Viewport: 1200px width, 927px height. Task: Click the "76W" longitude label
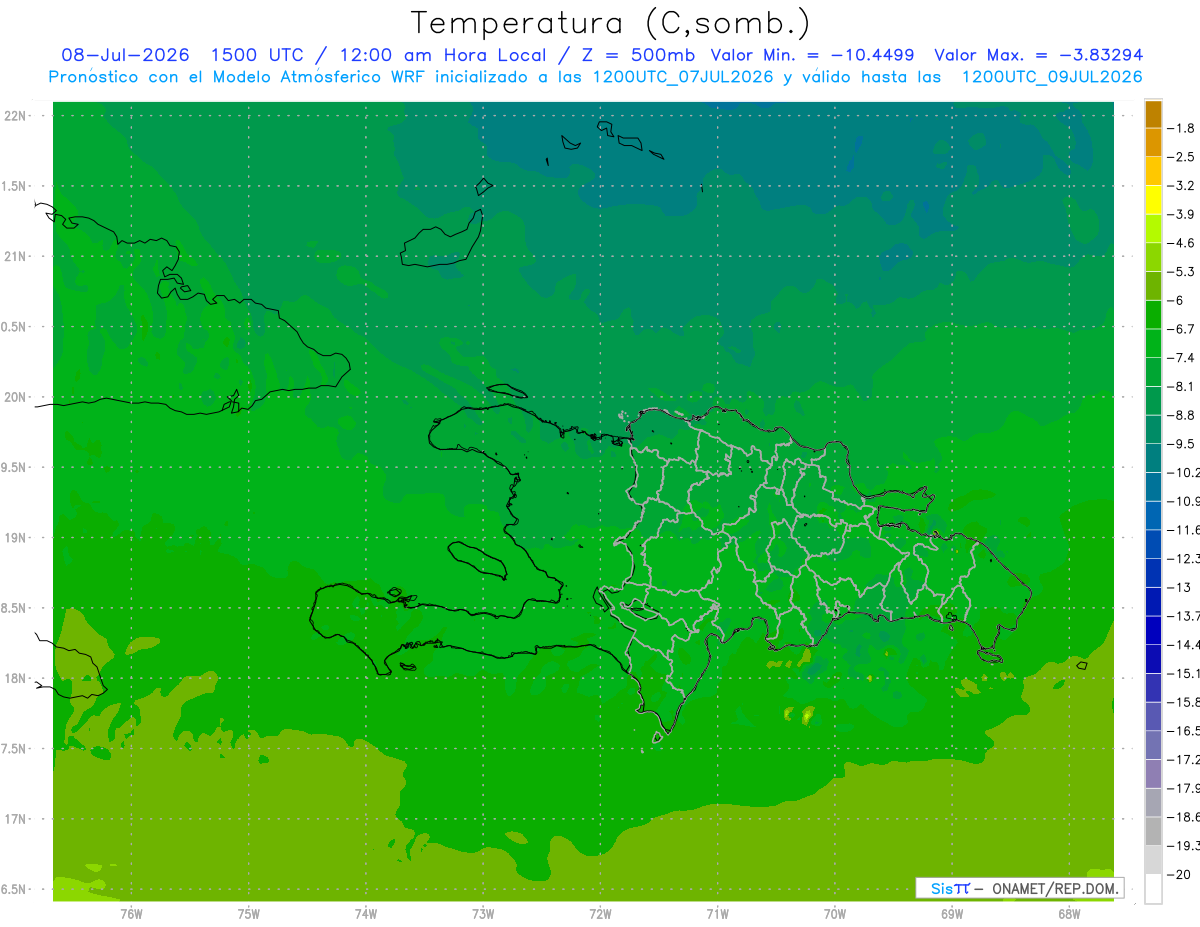pyautogui.click(x=131, y=913)
